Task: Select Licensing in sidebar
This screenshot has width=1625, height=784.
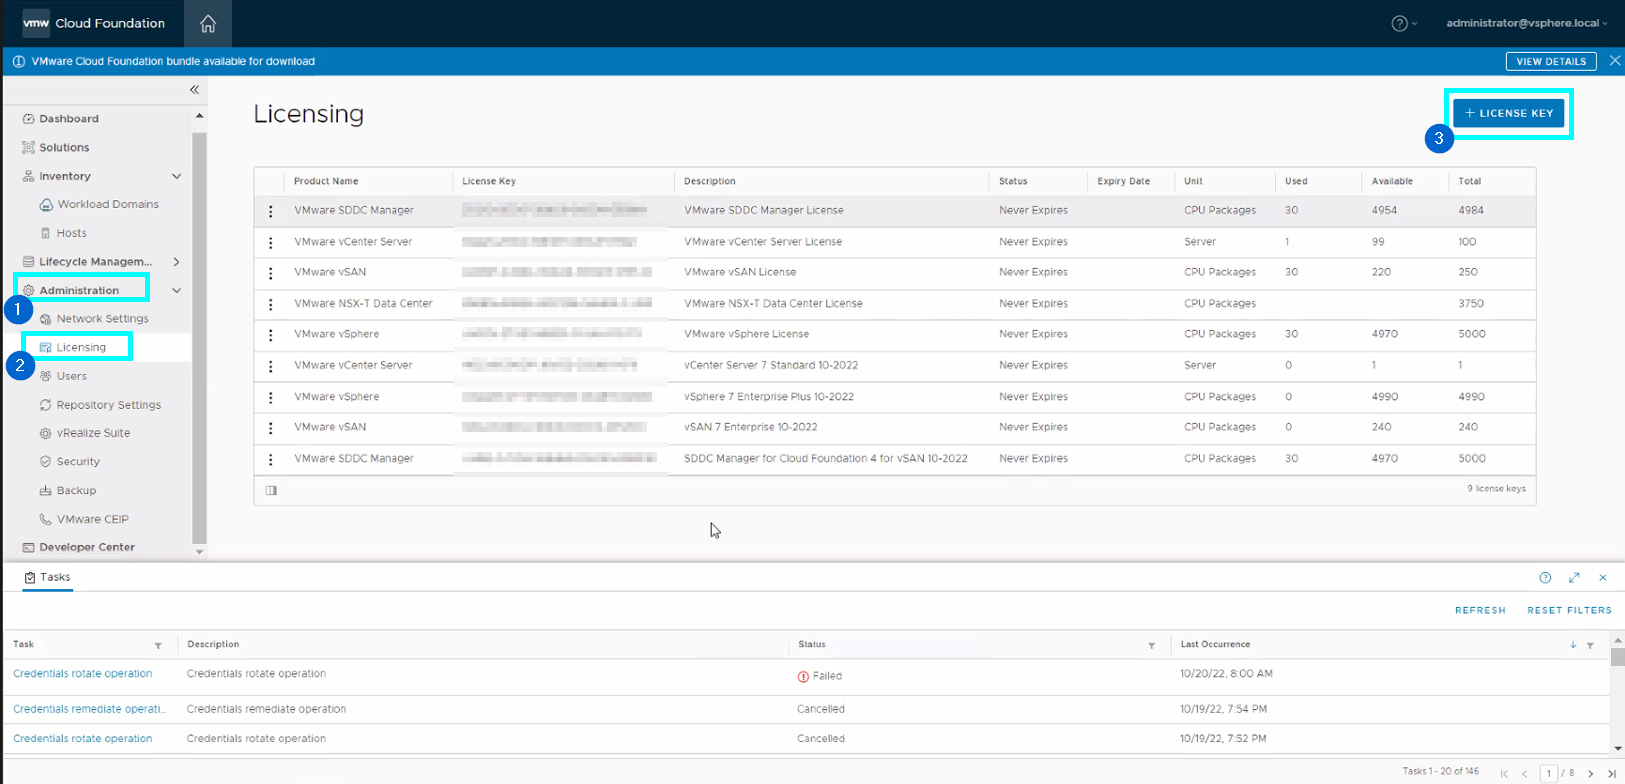Action: pyautogui.click(x=81, y=347)
